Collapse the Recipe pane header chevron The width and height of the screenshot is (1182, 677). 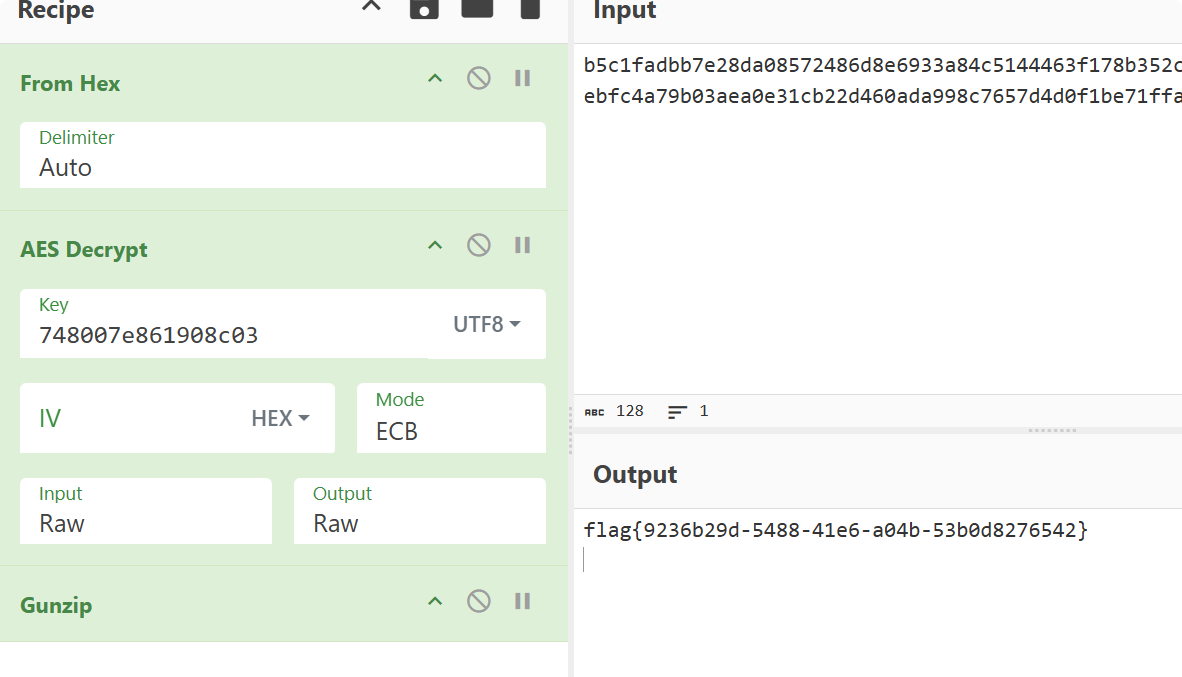[371, 6]
